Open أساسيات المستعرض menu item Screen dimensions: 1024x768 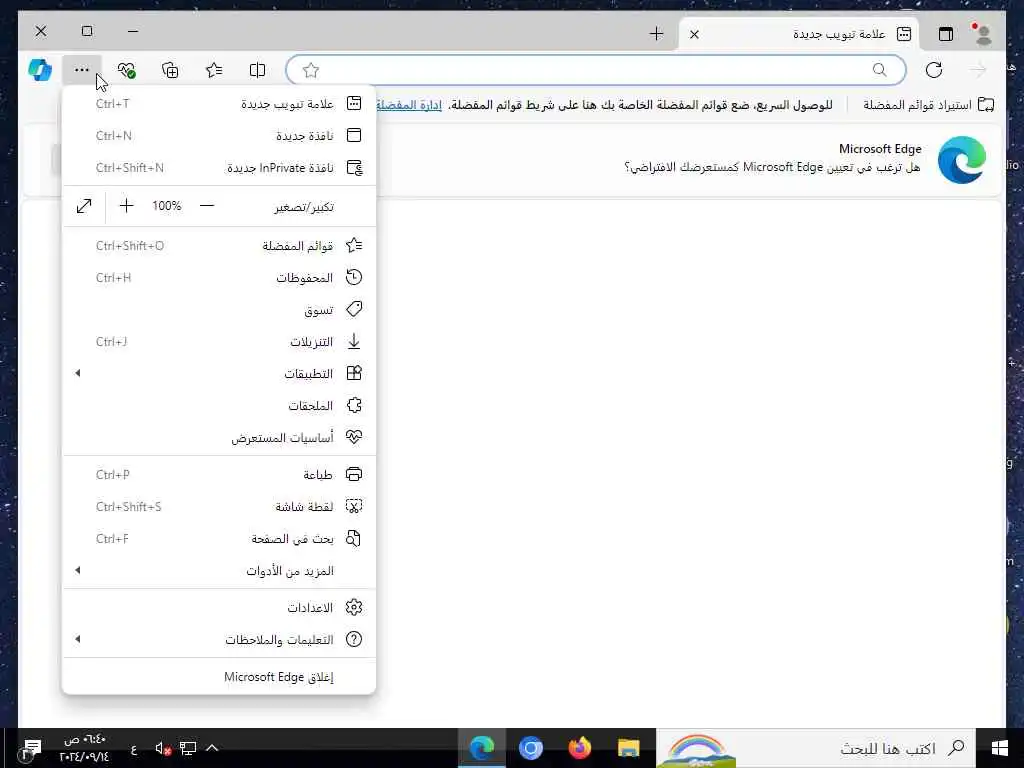tap(219, 438)
